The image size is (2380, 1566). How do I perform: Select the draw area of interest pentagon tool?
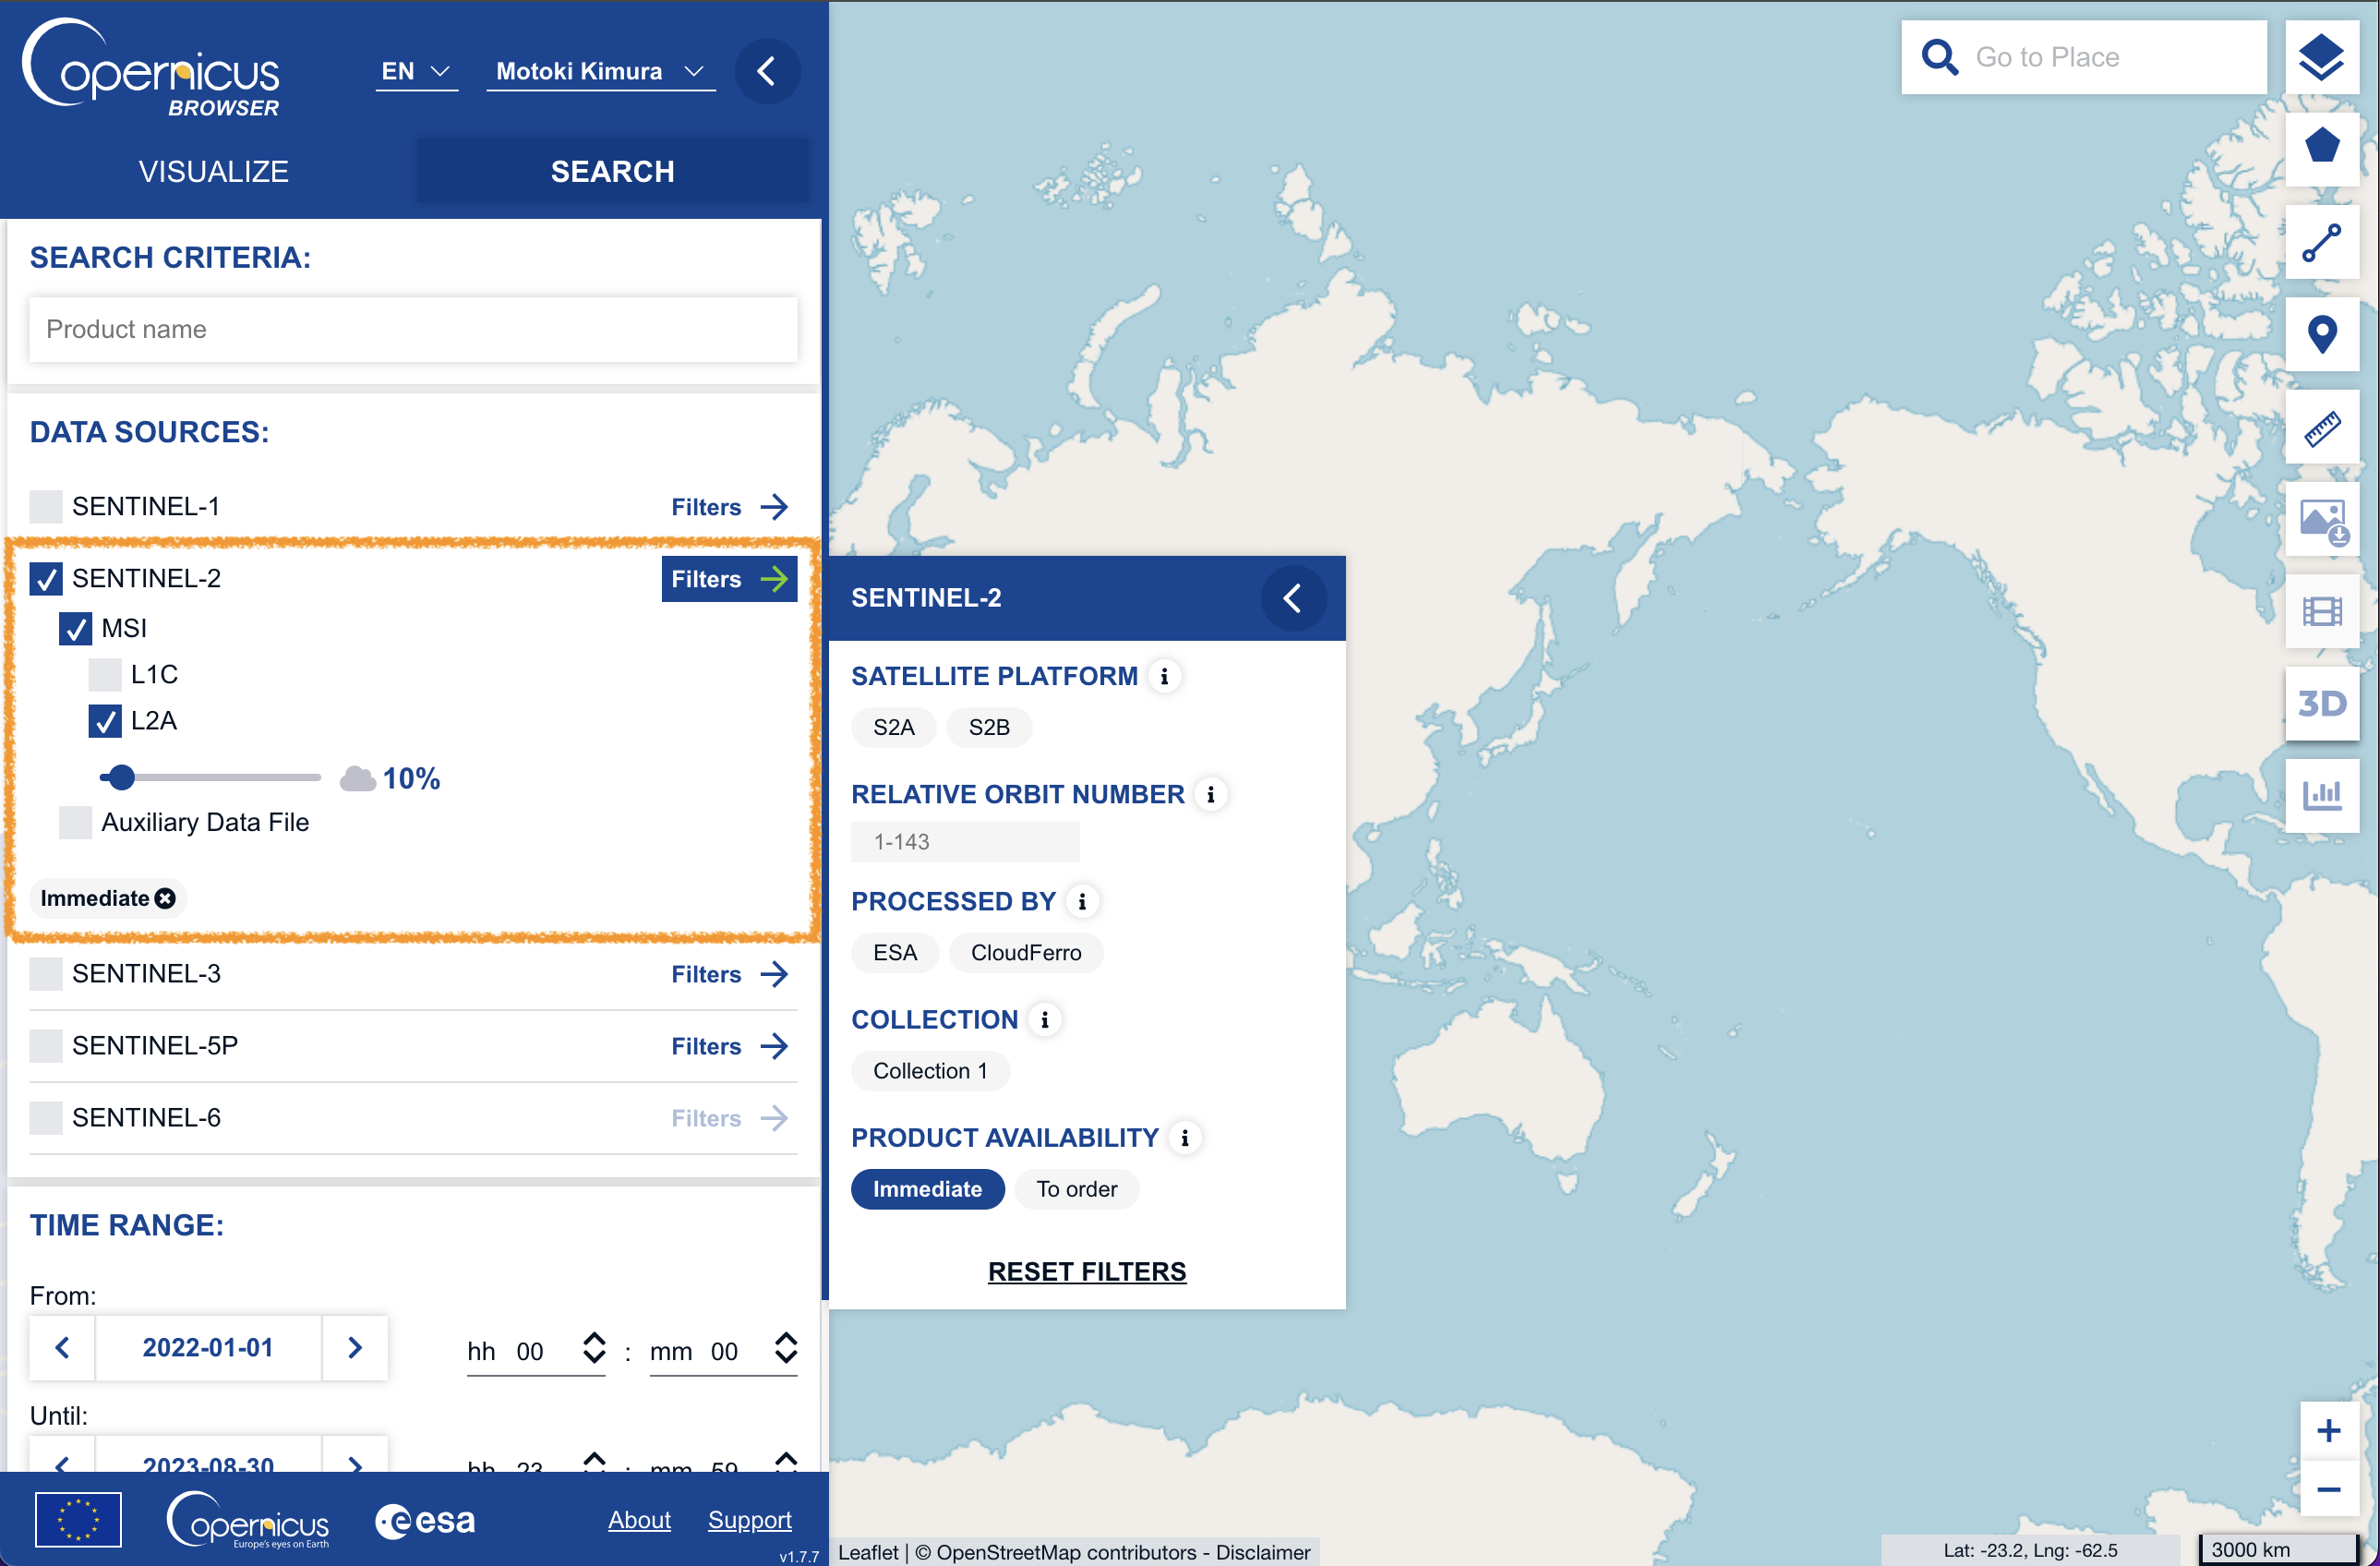(2320, 147)
